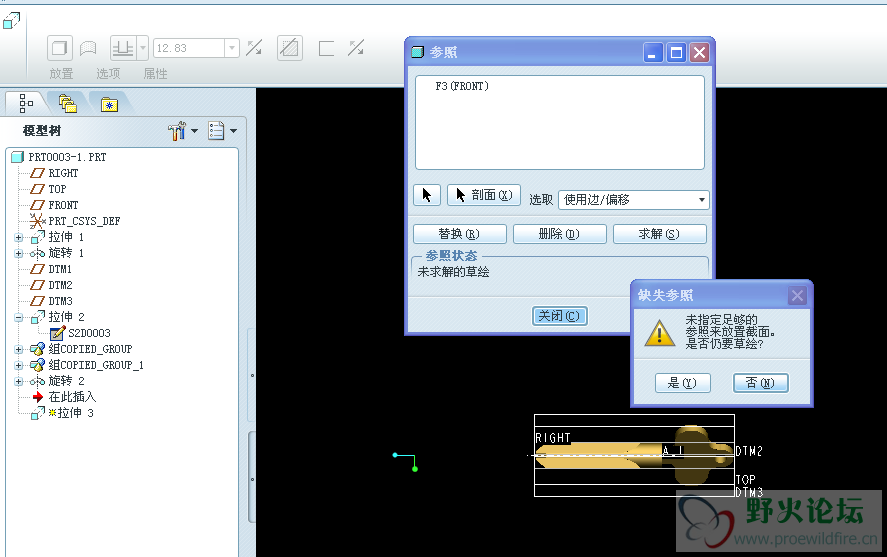Click the 关闭(C) button
887x557 pixels.
tap(559, 316)
